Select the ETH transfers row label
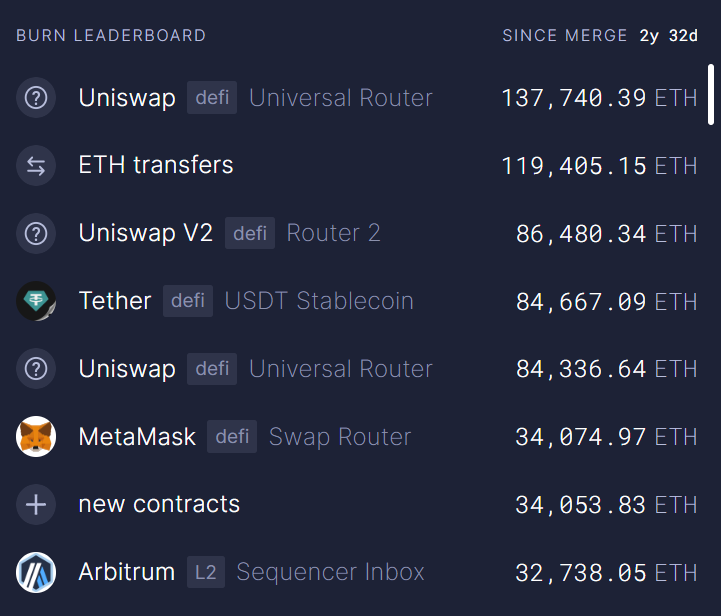Screen dimensions: 721x616 coord(156,165)
